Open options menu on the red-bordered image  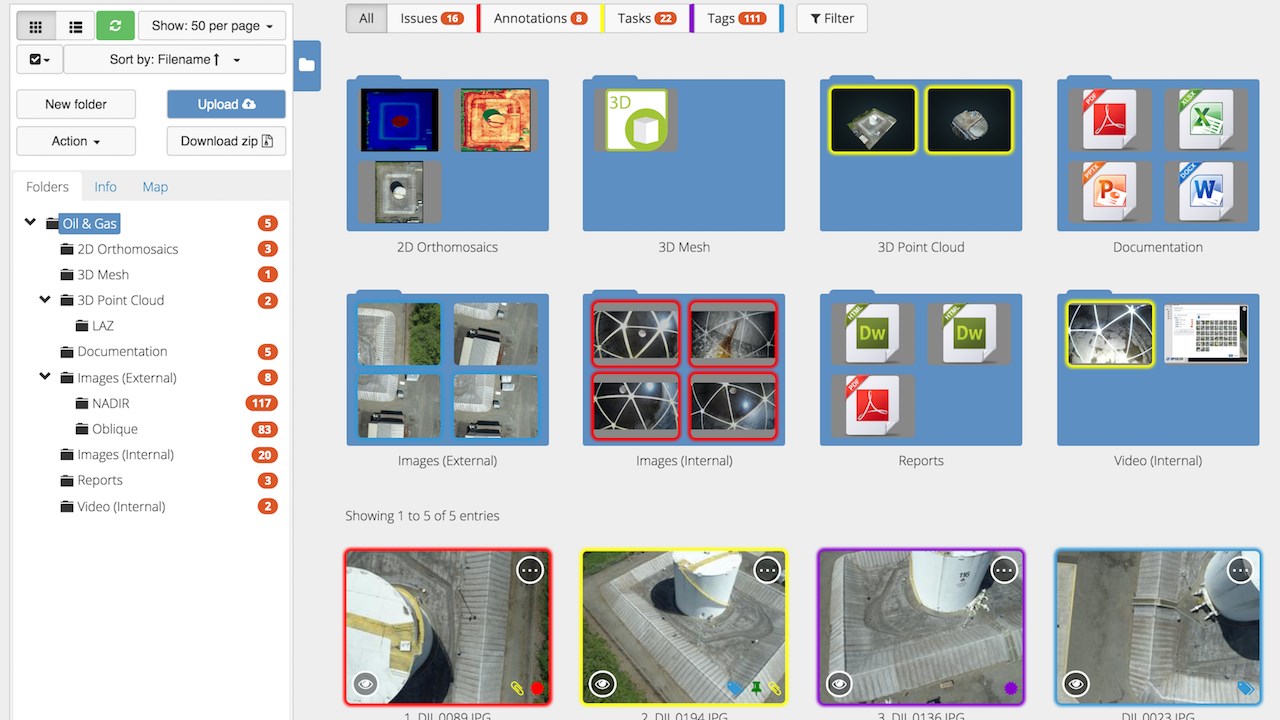pyautogui.click(x=530, y=570)
